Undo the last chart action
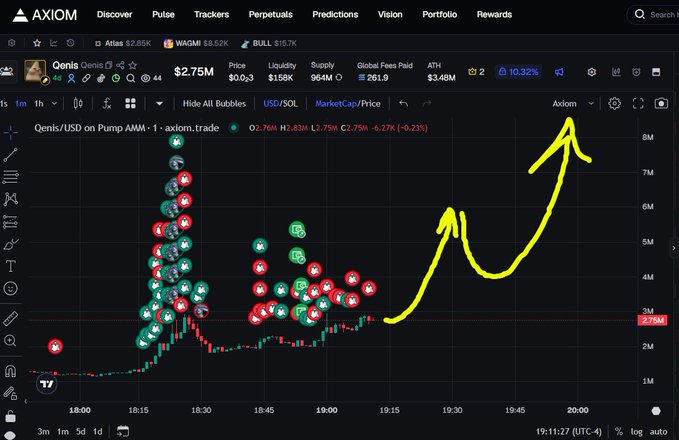Screen dimensions: 679x440 pyautogui.click(x=403, y=104)
